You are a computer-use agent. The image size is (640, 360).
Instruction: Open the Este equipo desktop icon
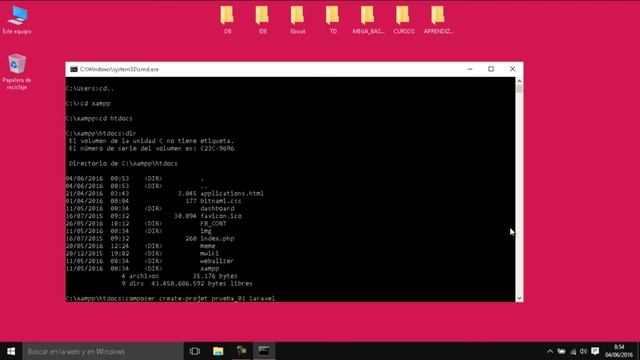click(17, 20)
